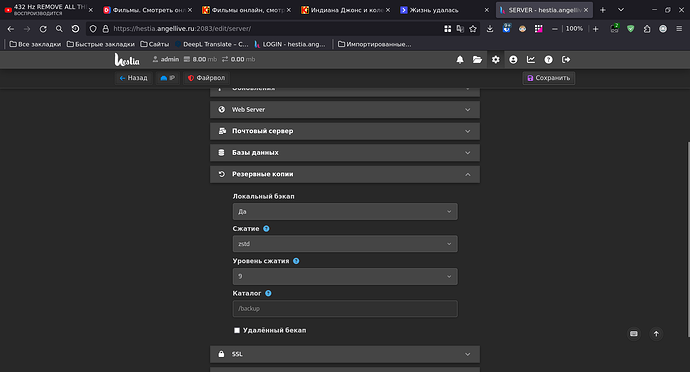Click the browser address bar URL
The height and width of the screenshot is (372, 690).
coord(182,29)
